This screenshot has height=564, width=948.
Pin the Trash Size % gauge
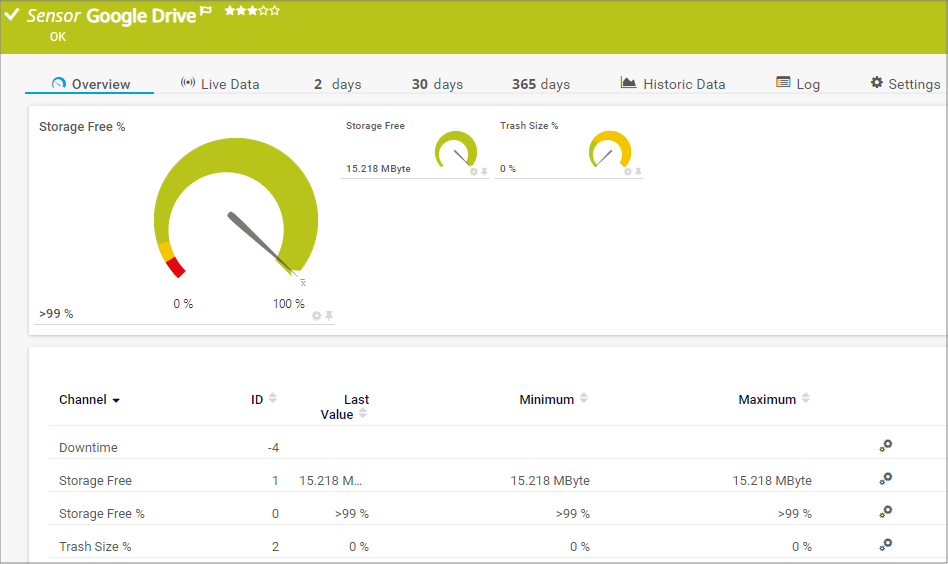[638, 171]
